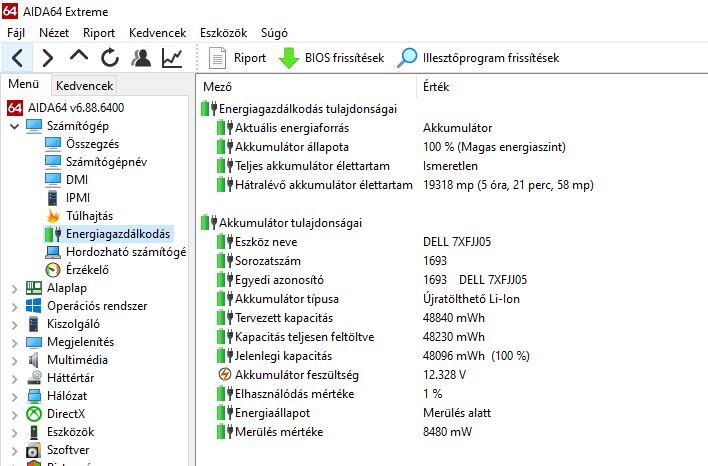
Task: Click the Alaplap motherboard icon
Action: 34,288
